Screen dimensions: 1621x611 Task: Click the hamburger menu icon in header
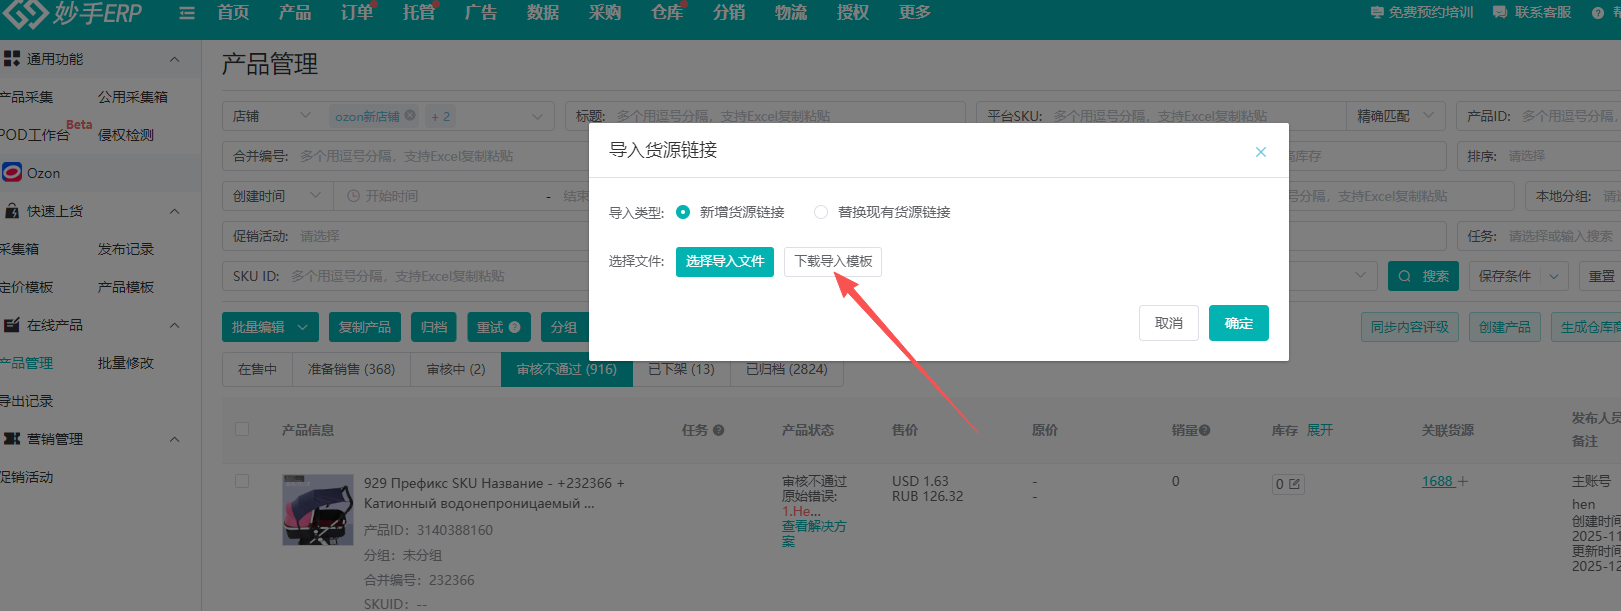pos(186,13)
